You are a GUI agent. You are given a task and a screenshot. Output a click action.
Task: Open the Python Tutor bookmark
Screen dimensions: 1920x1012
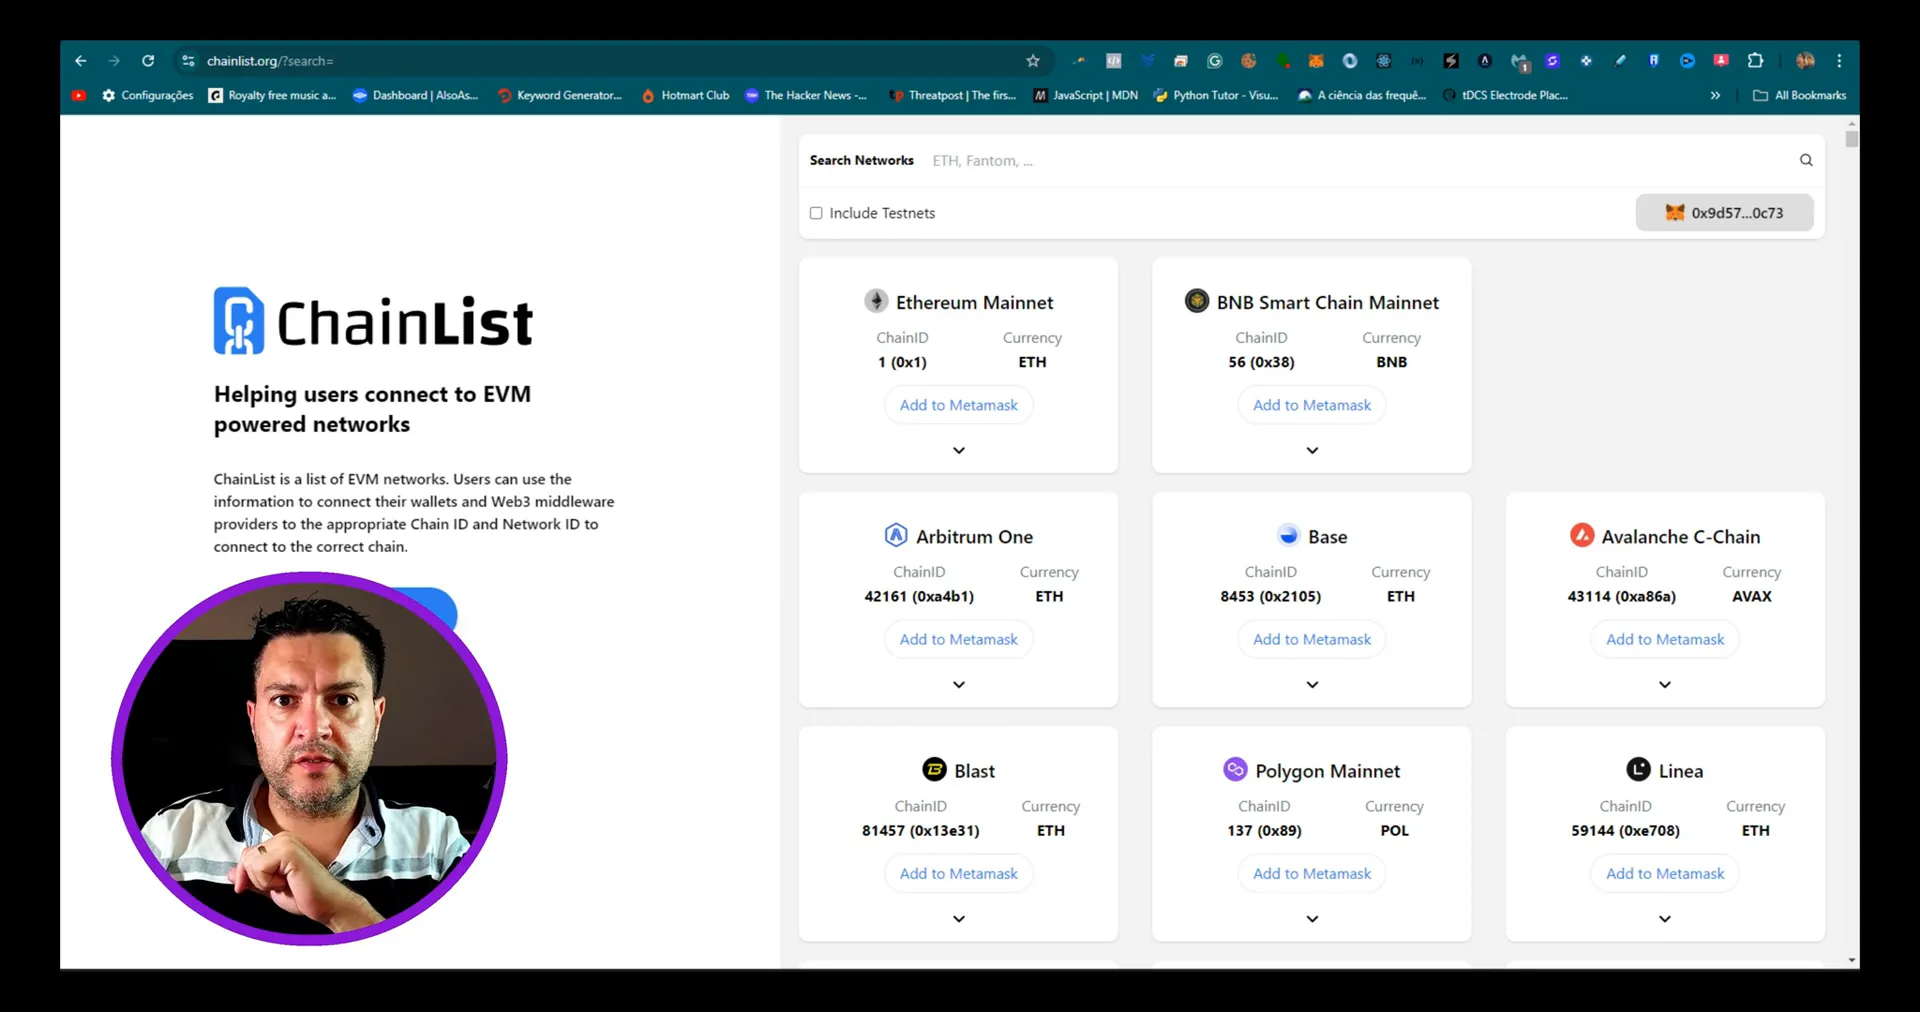(1216, 96)
